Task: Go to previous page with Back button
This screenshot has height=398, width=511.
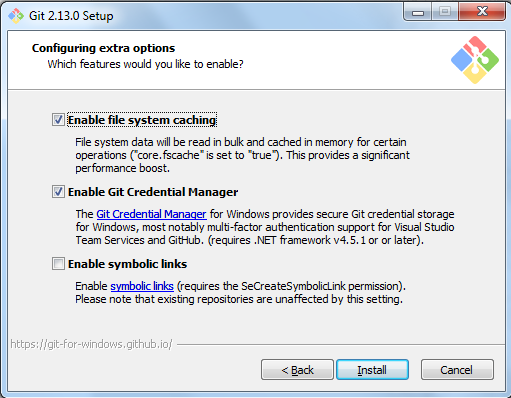Action: tap(297, 370)
